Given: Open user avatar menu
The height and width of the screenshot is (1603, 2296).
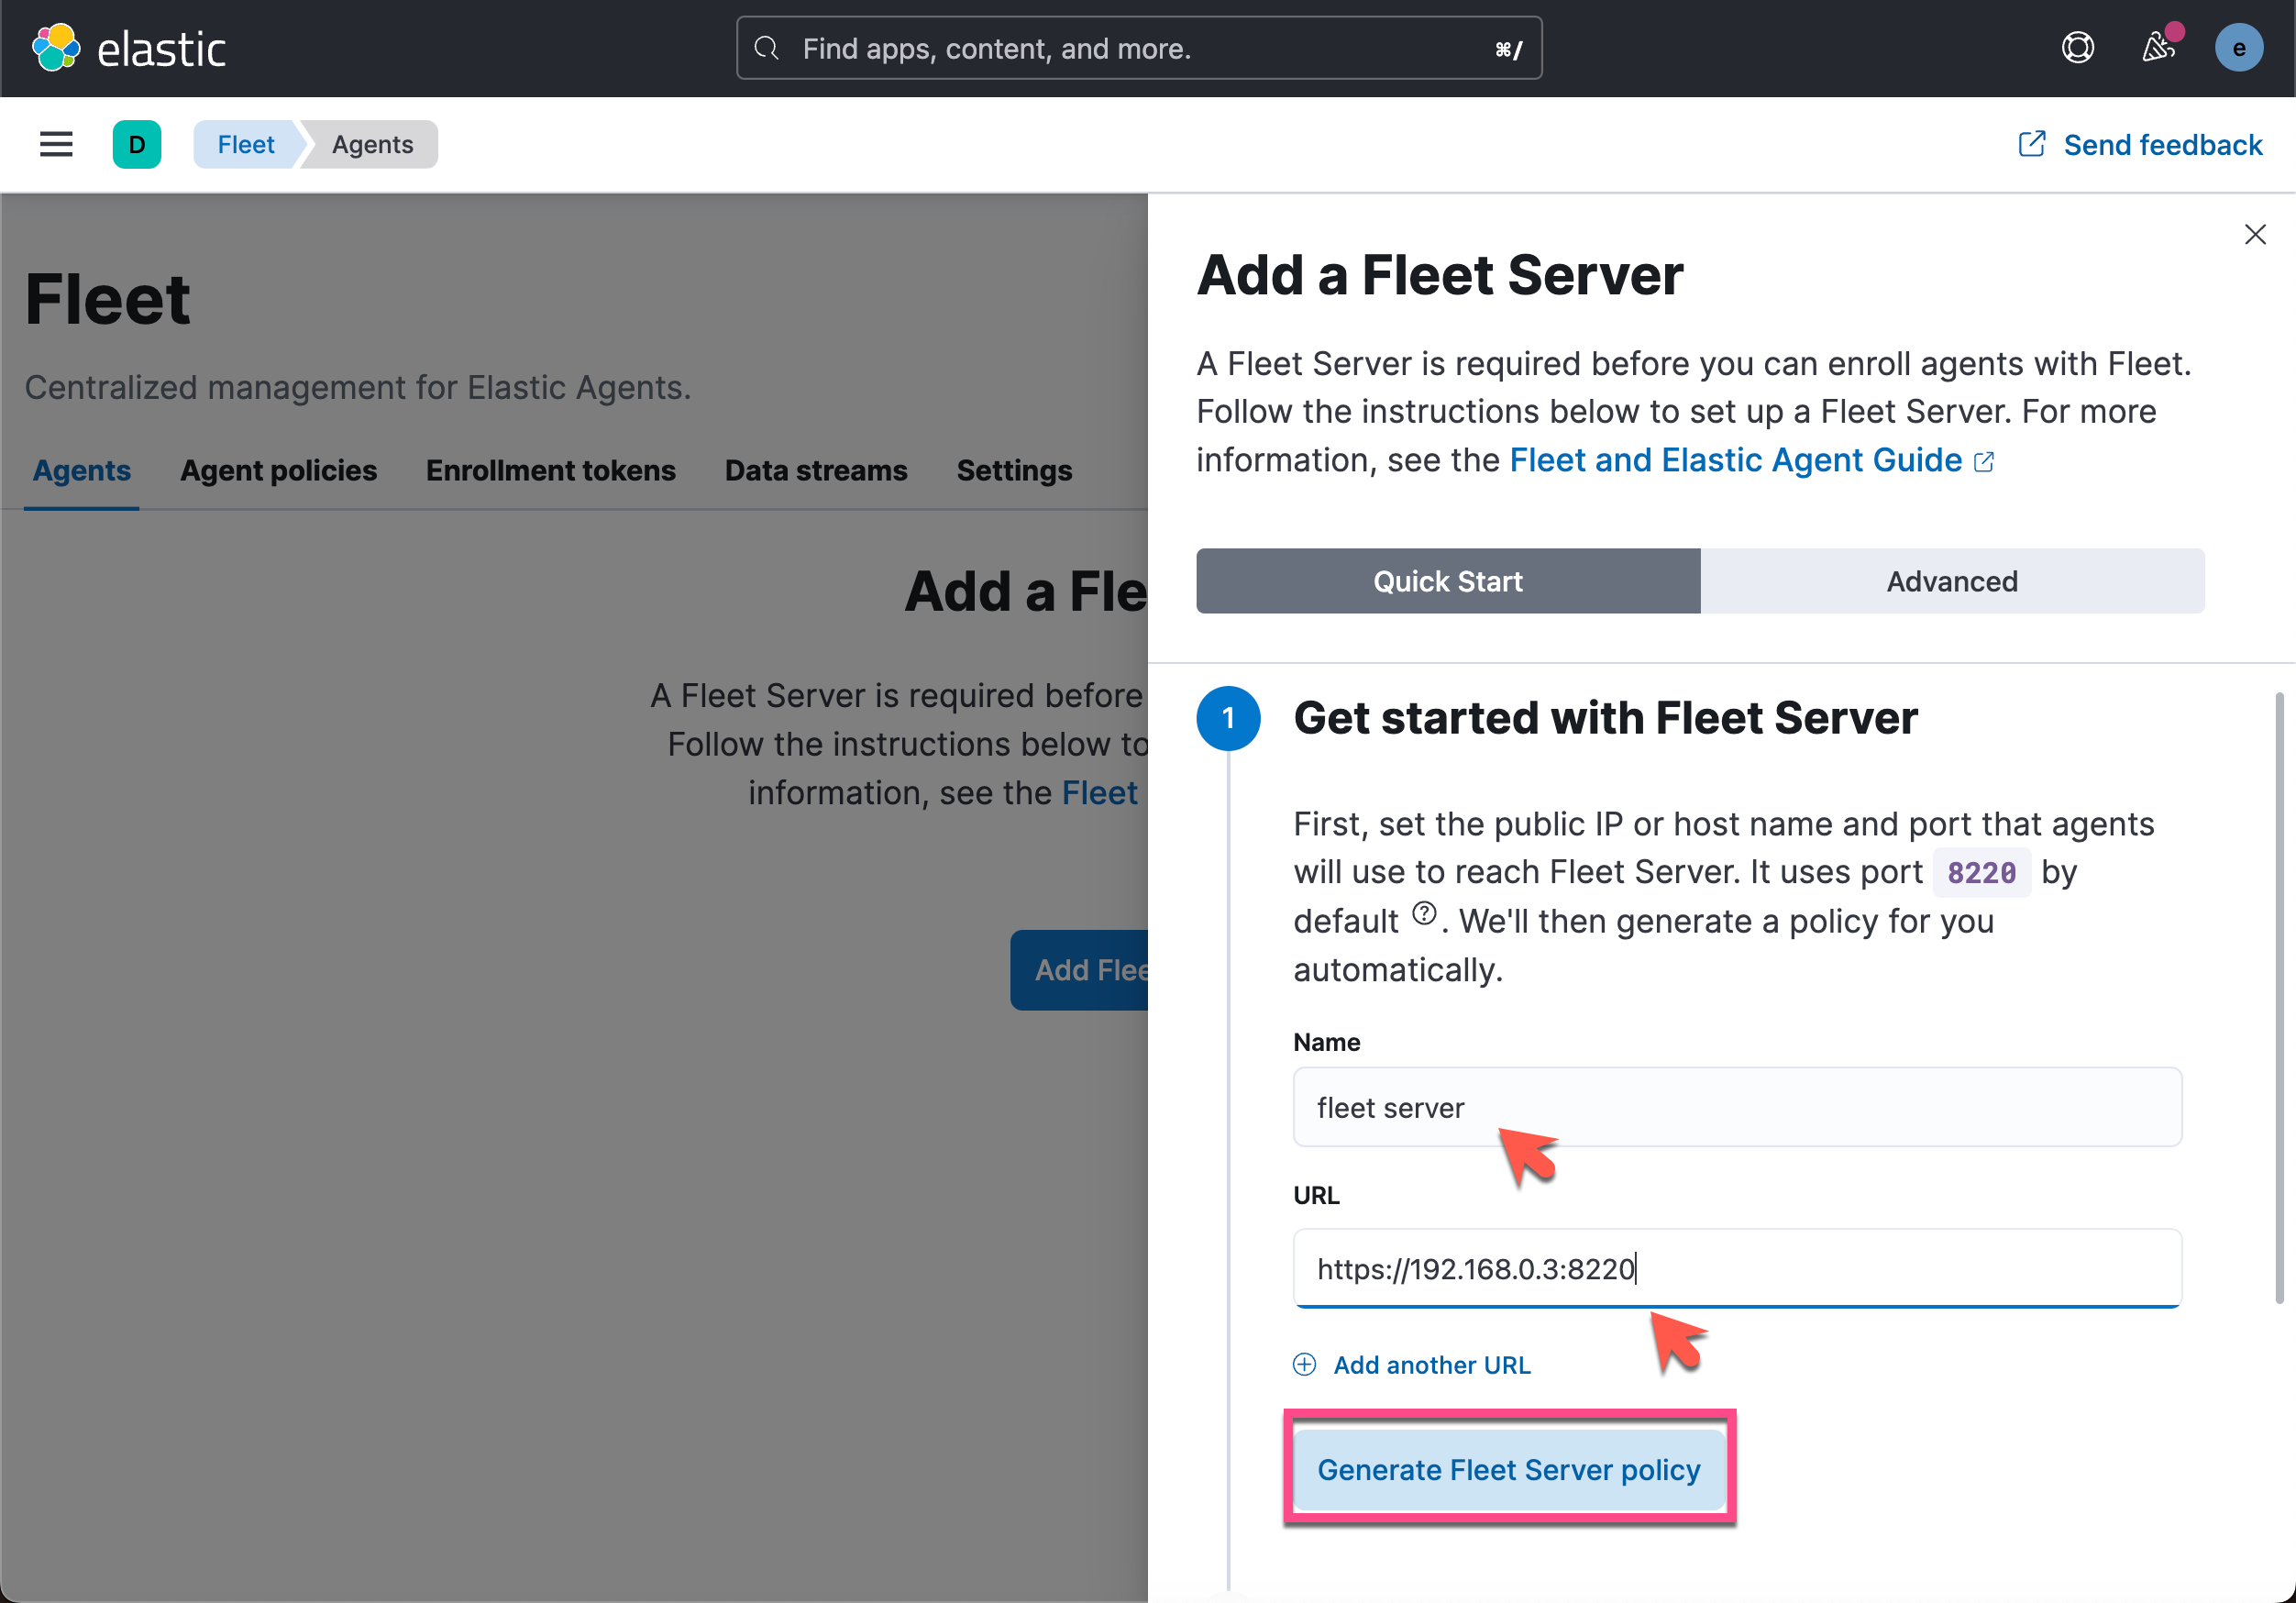Looking at the screenshot, I should click(x=2238, y=48).
